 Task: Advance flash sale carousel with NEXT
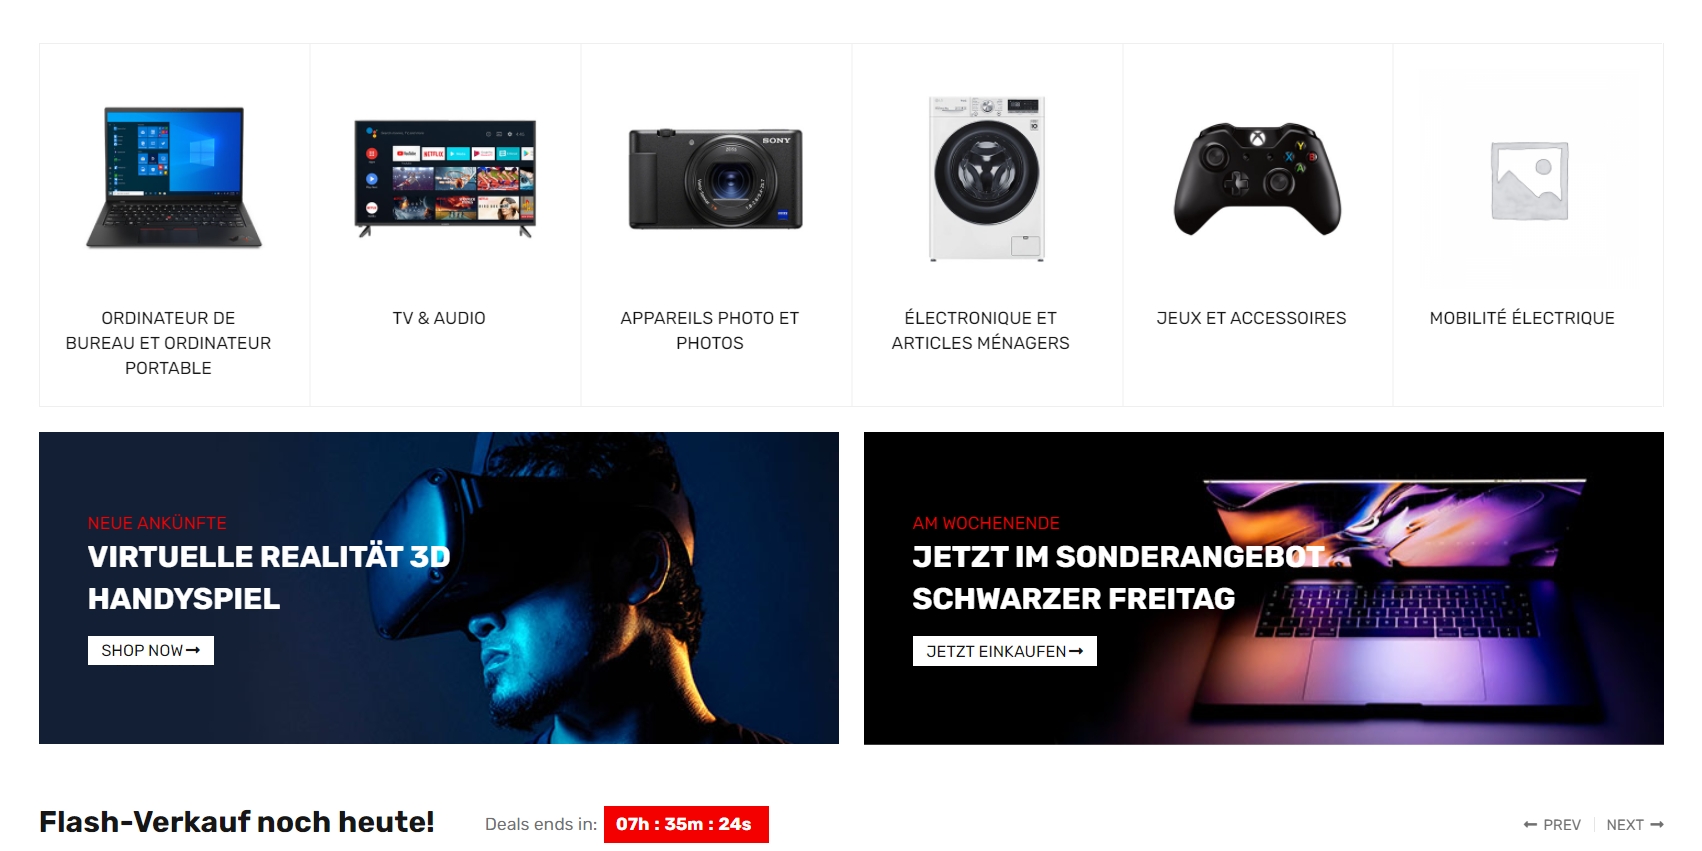[1635, 825]
